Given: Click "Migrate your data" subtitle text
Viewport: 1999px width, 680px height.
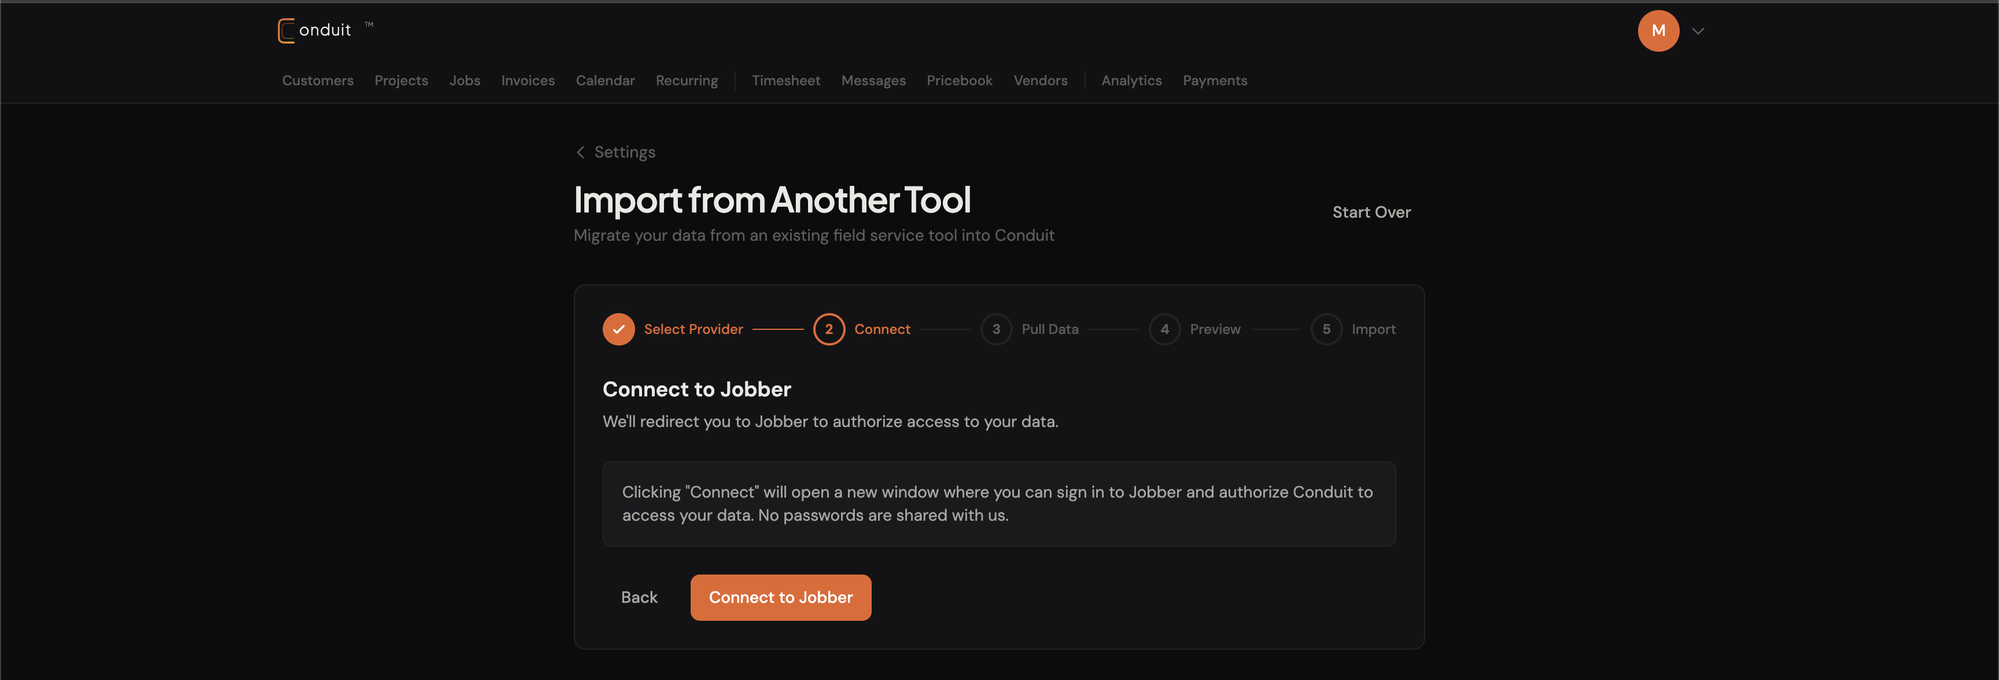Looking at the screenshot, I should point(814,235).
